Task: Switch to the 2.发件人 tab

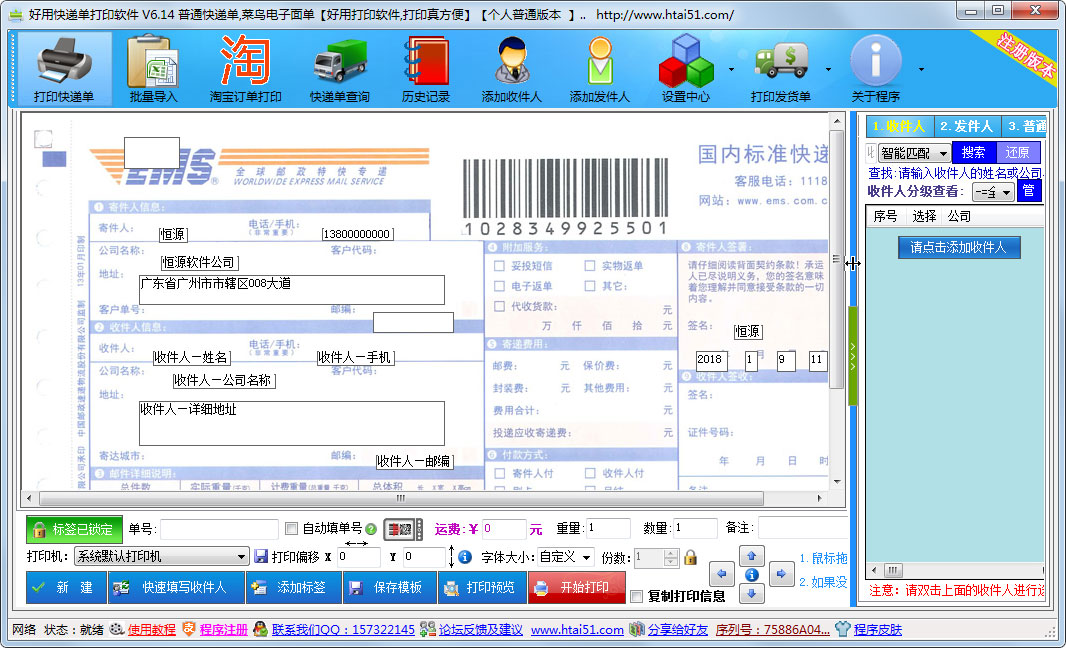Action: pyautogui.click(x=966, y=126)
